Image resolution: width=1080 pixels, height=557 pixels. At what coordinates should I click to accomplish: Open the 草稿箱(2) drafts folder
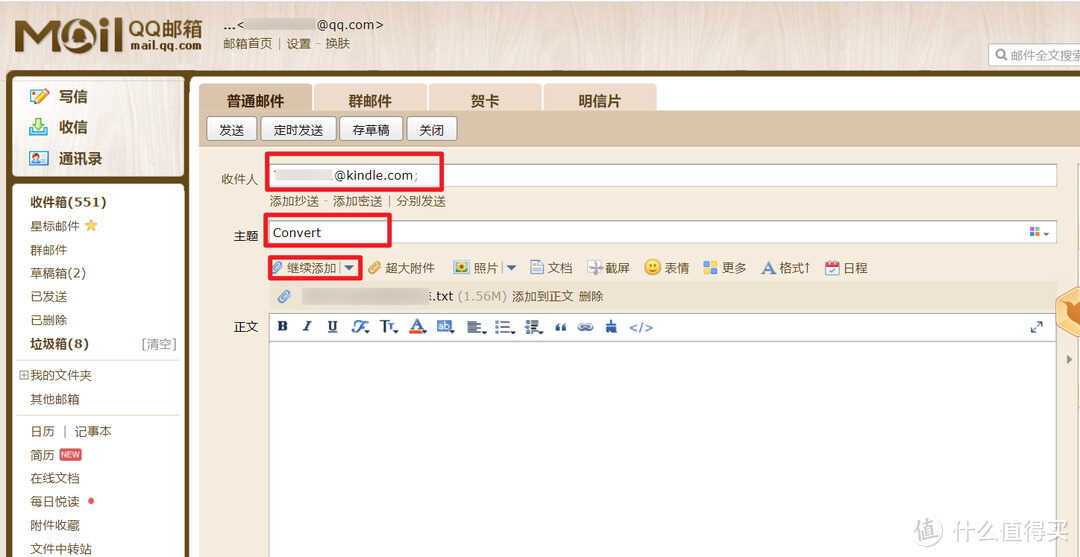coord(58,273)
